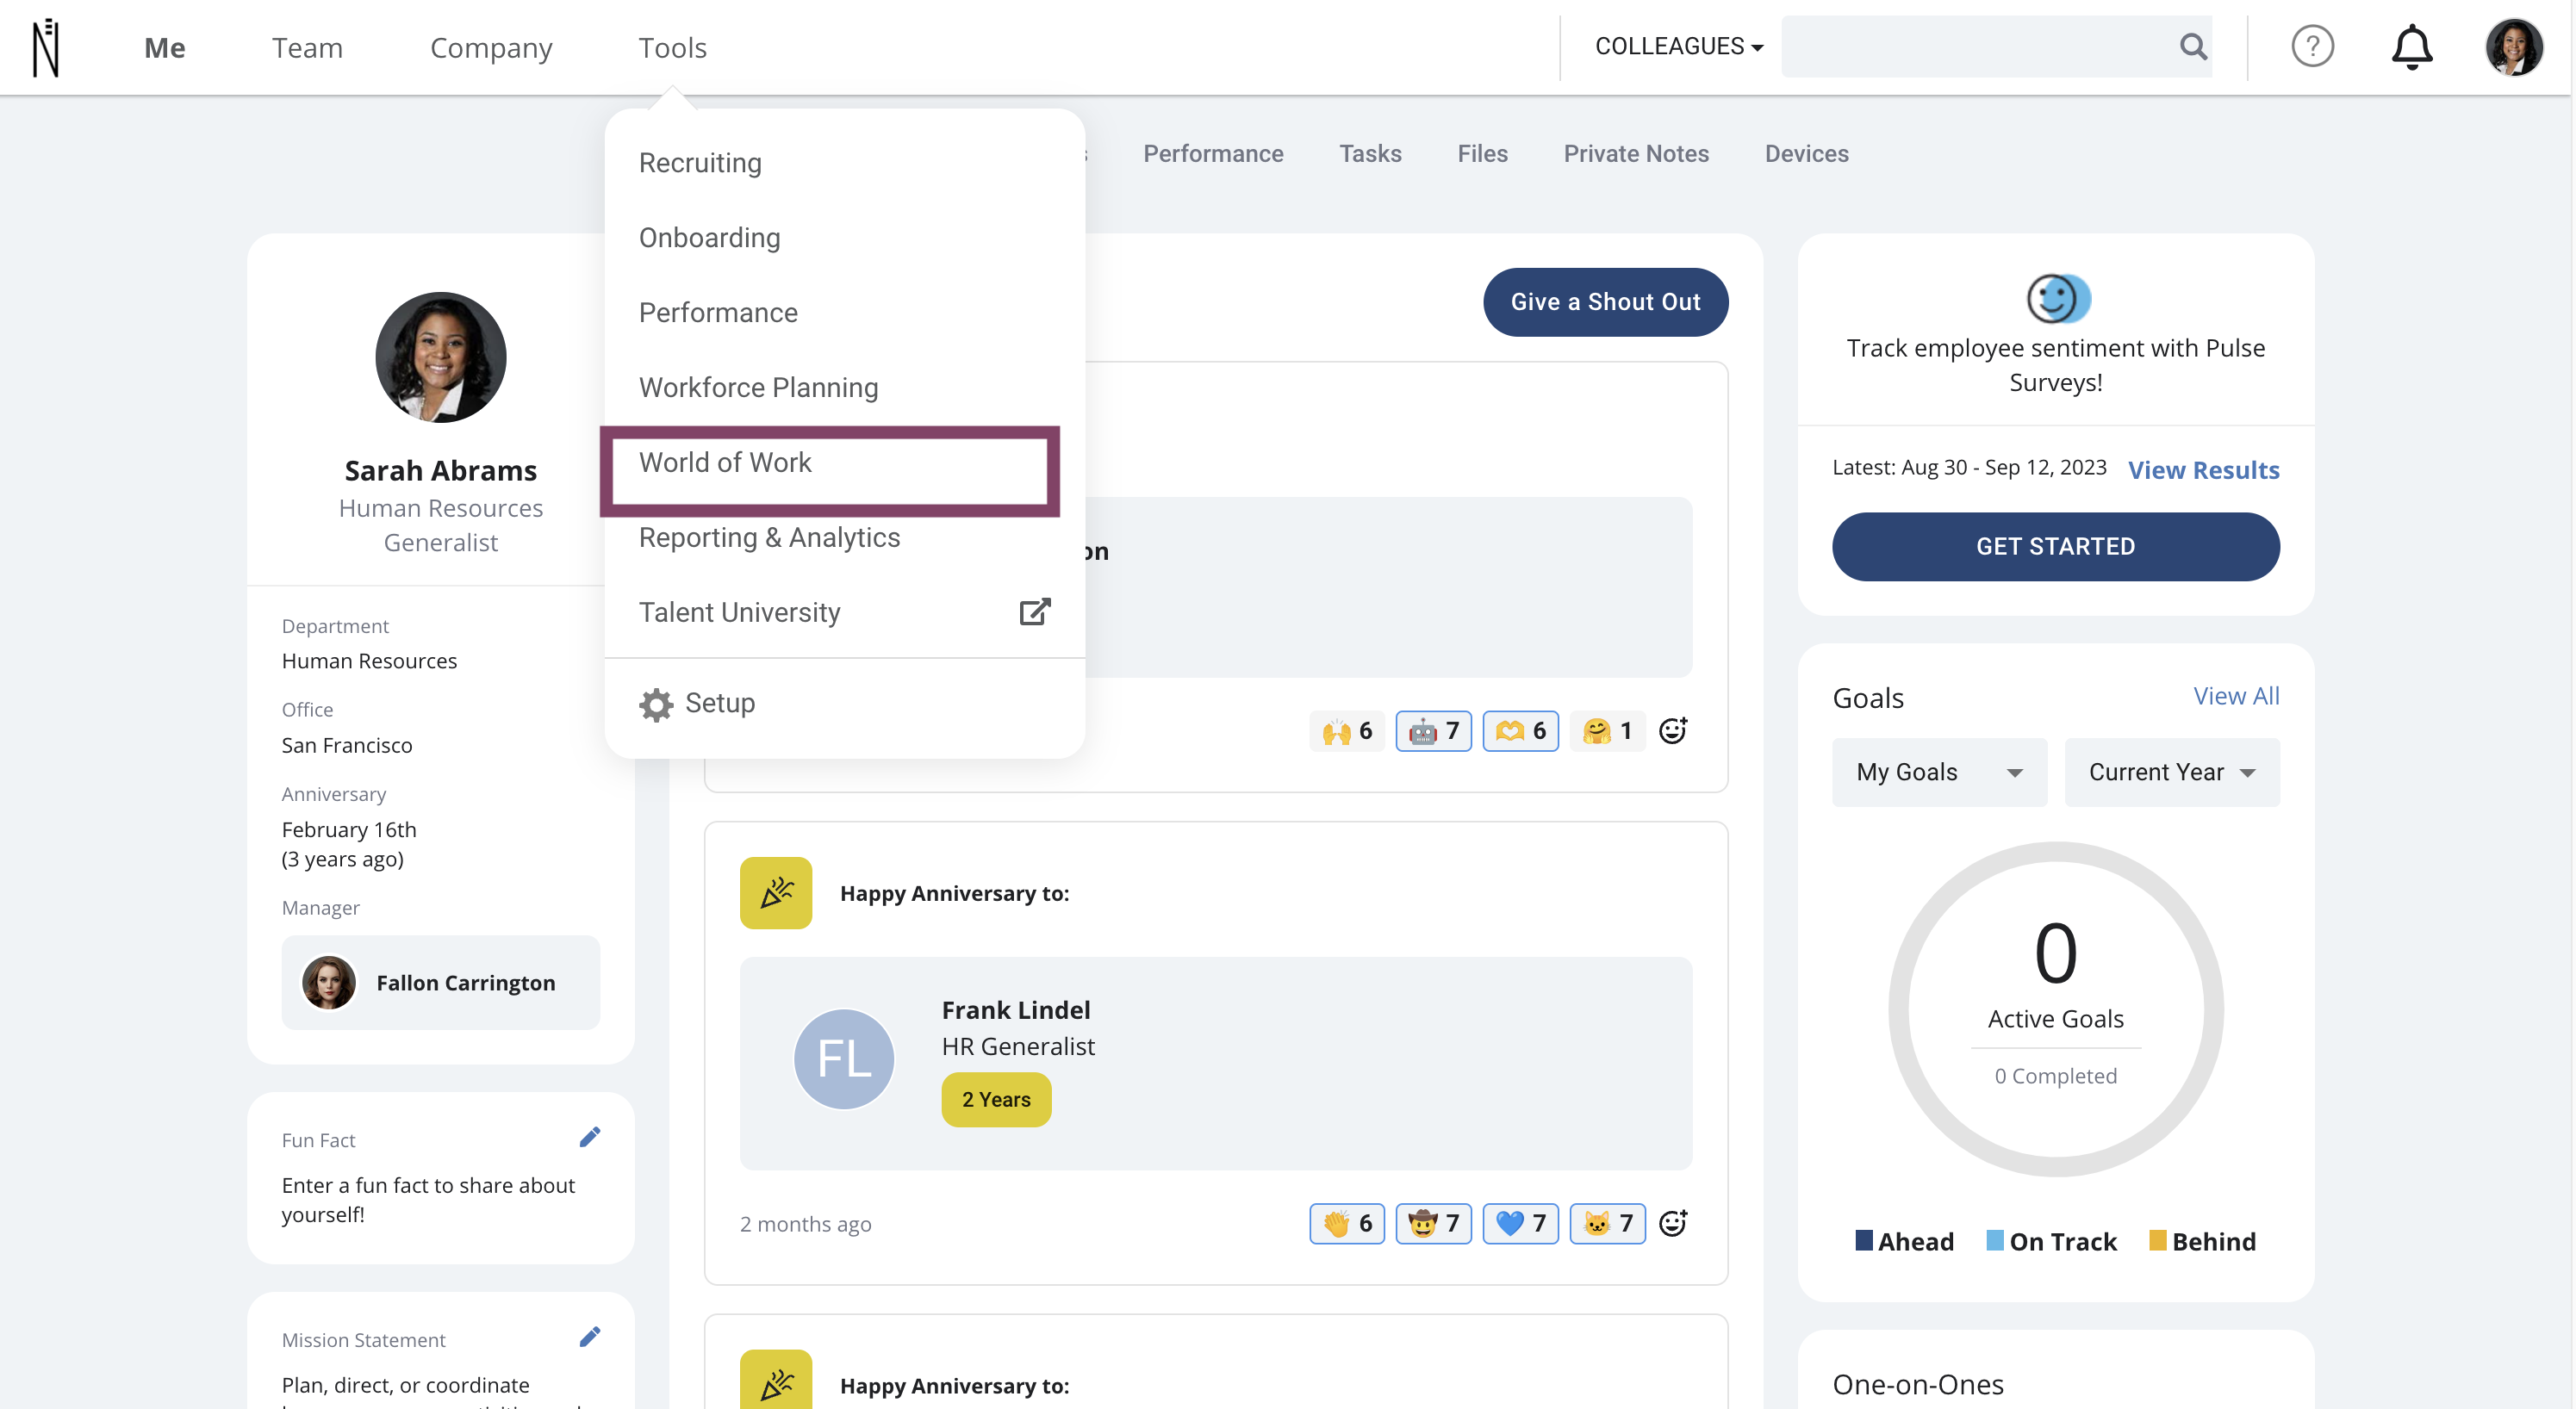This screenshot has width=2576, height=1409.
Task: Open View All goals link
Action: coord(2236,696)
